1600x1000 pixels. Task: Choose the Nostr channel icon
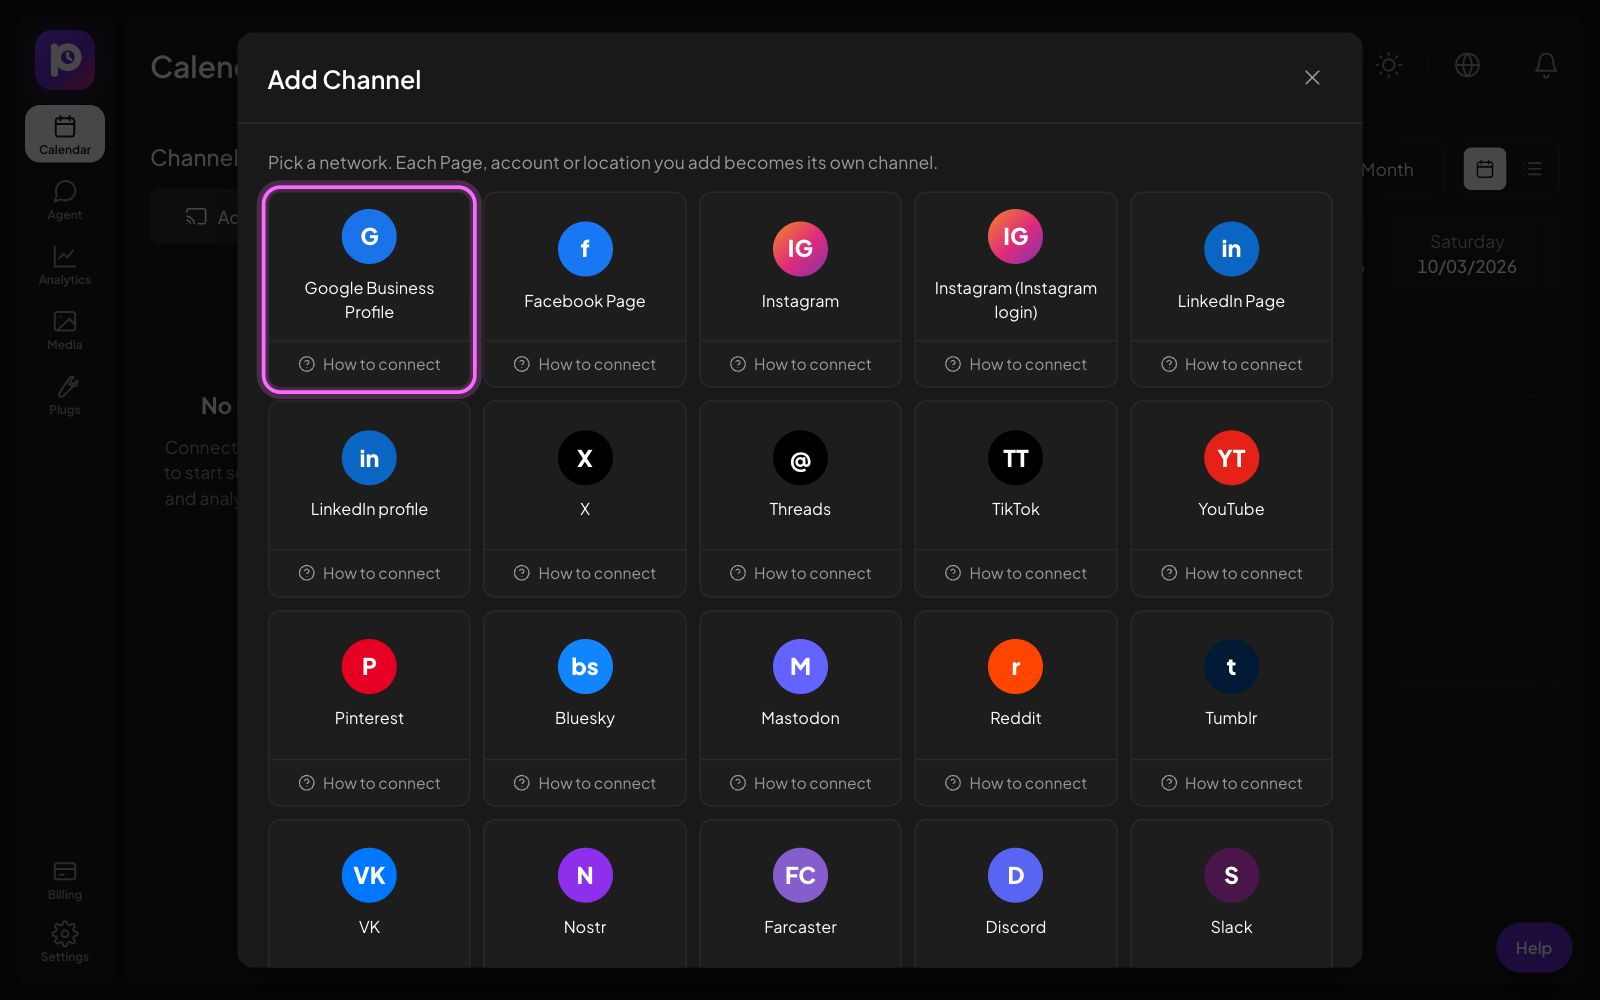tap(585, 876)
